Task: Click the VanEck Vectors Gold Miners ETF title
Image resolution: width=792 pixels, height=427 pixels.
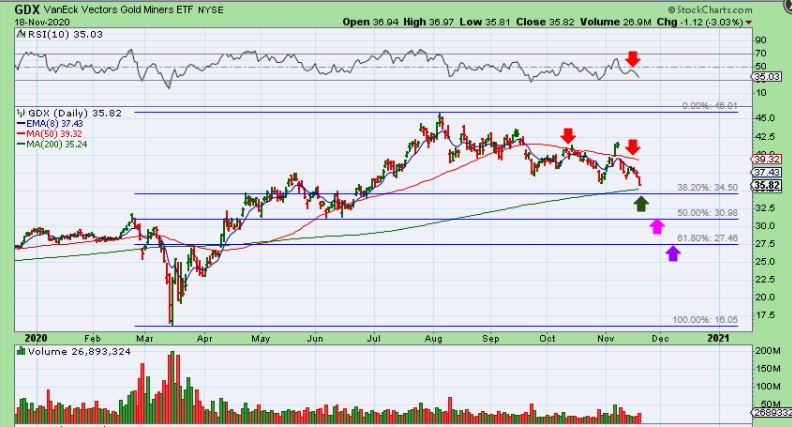Action: (x=119, y=10)
